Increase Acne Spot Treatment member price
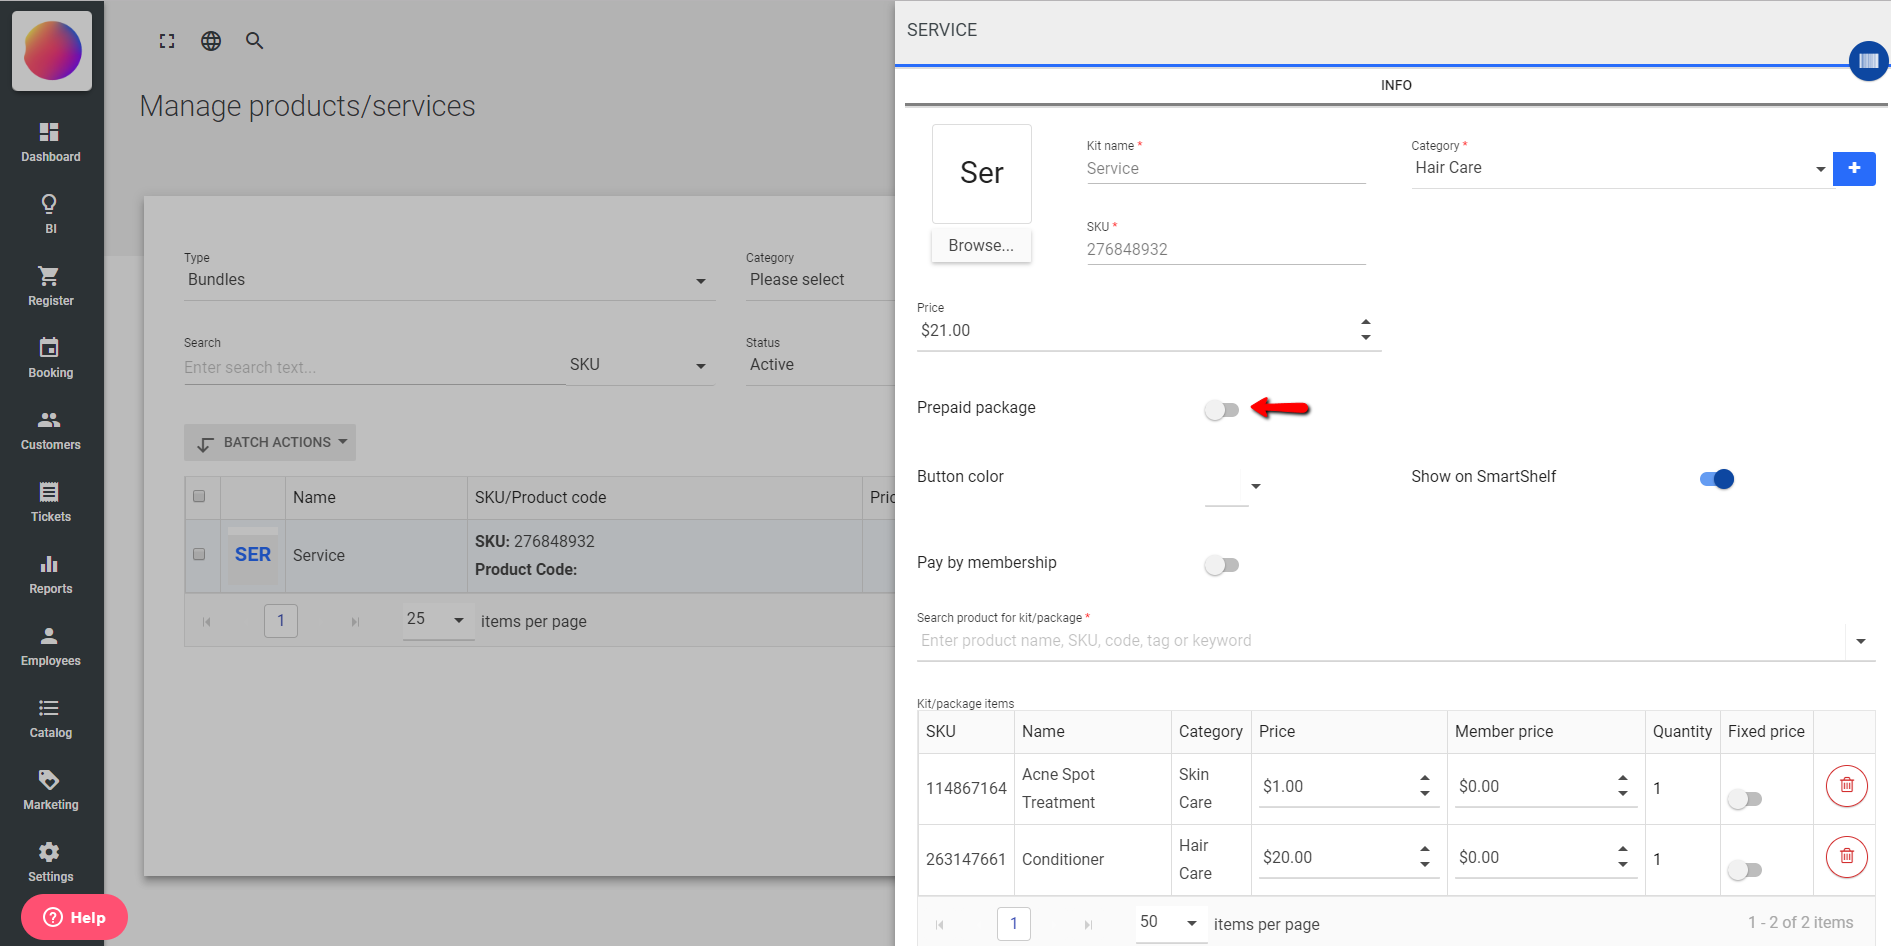The height and width of the screenshot is (946, 1891). (1623, 778)
